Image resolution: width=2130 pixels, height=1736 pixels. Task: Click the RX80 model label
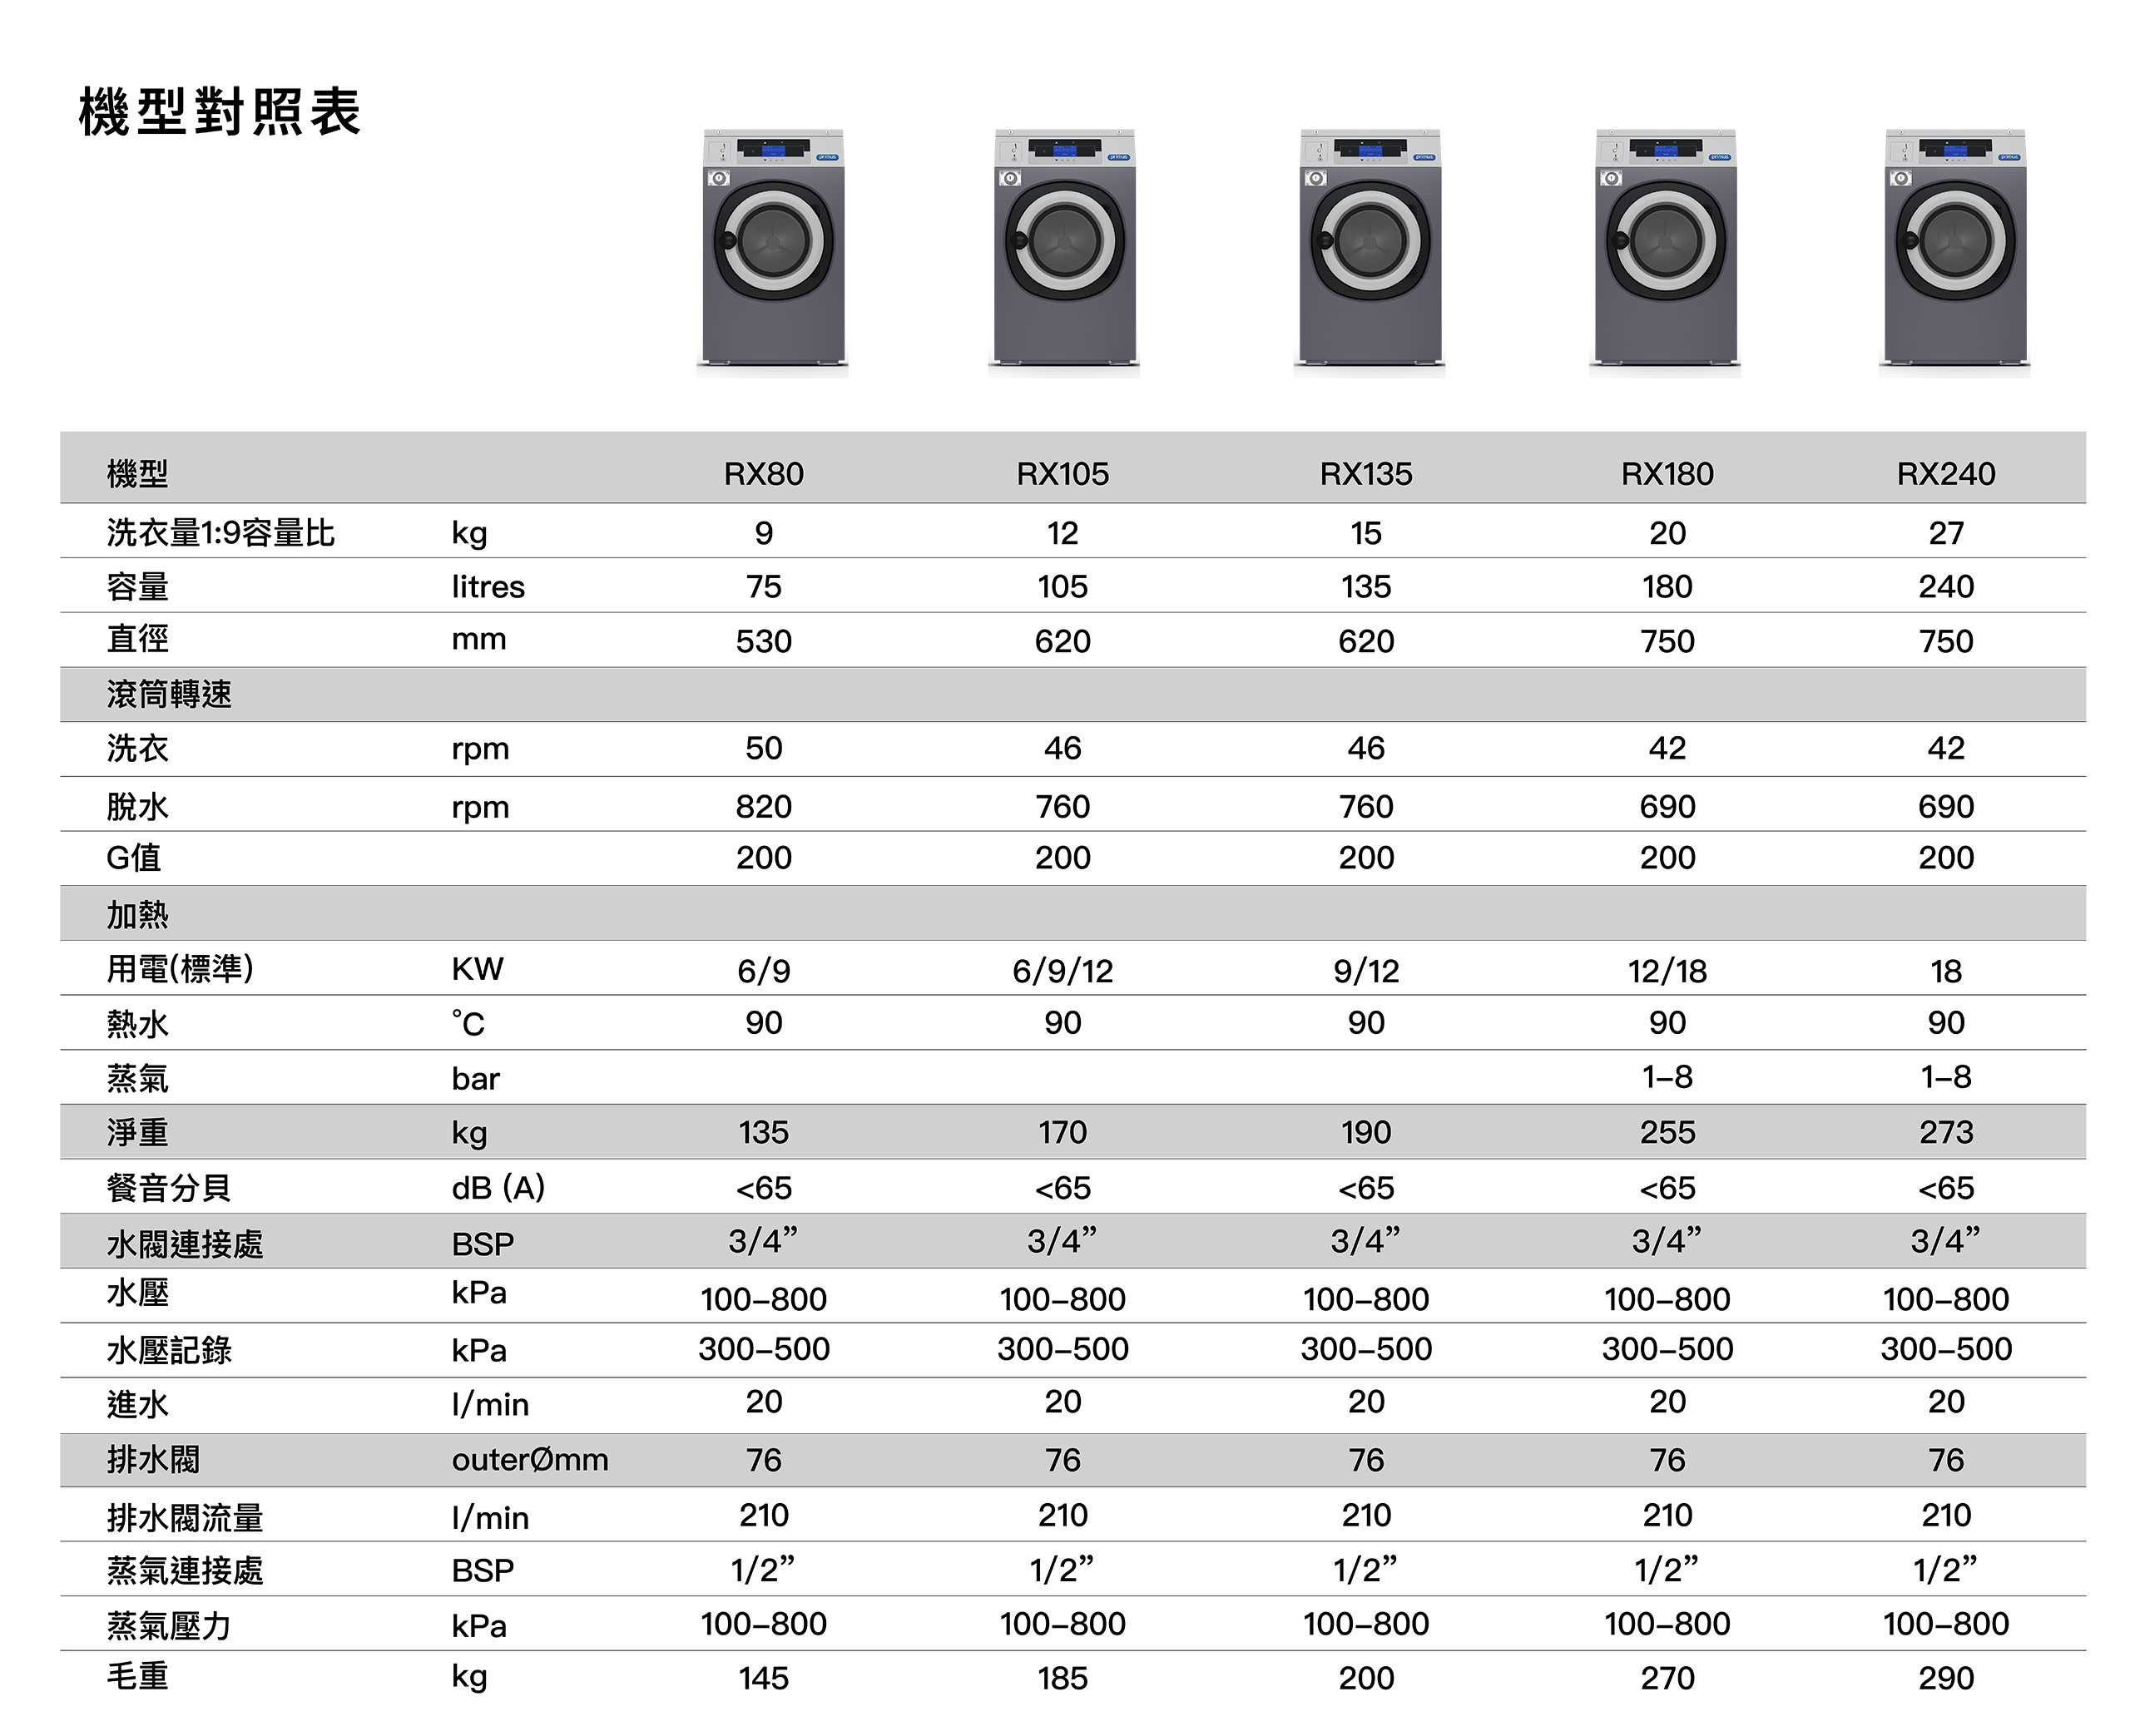tap(763, 474)
